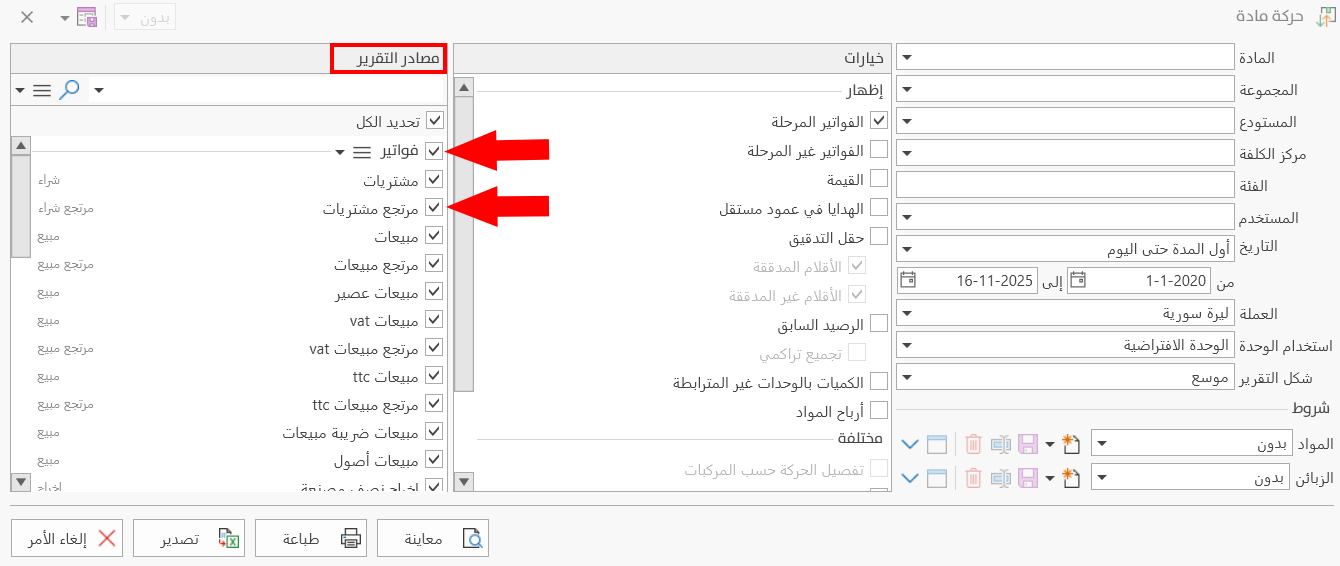Open the مركز الكلفة dropdown
This screenshot has width=1340, height=566.
coord(907,153)
